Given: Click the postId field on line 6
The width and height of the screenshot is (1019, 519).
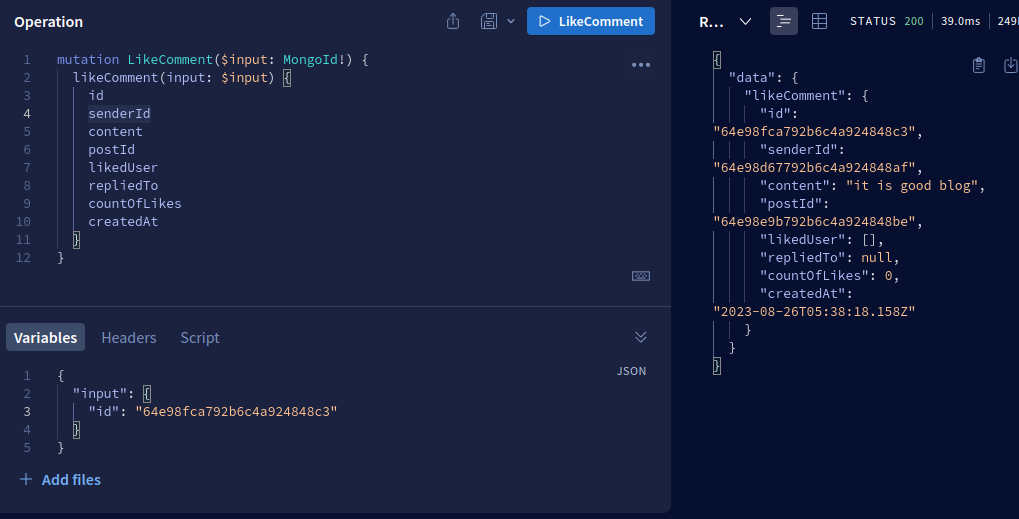Looking at the screenshot, I should (112, 149).
